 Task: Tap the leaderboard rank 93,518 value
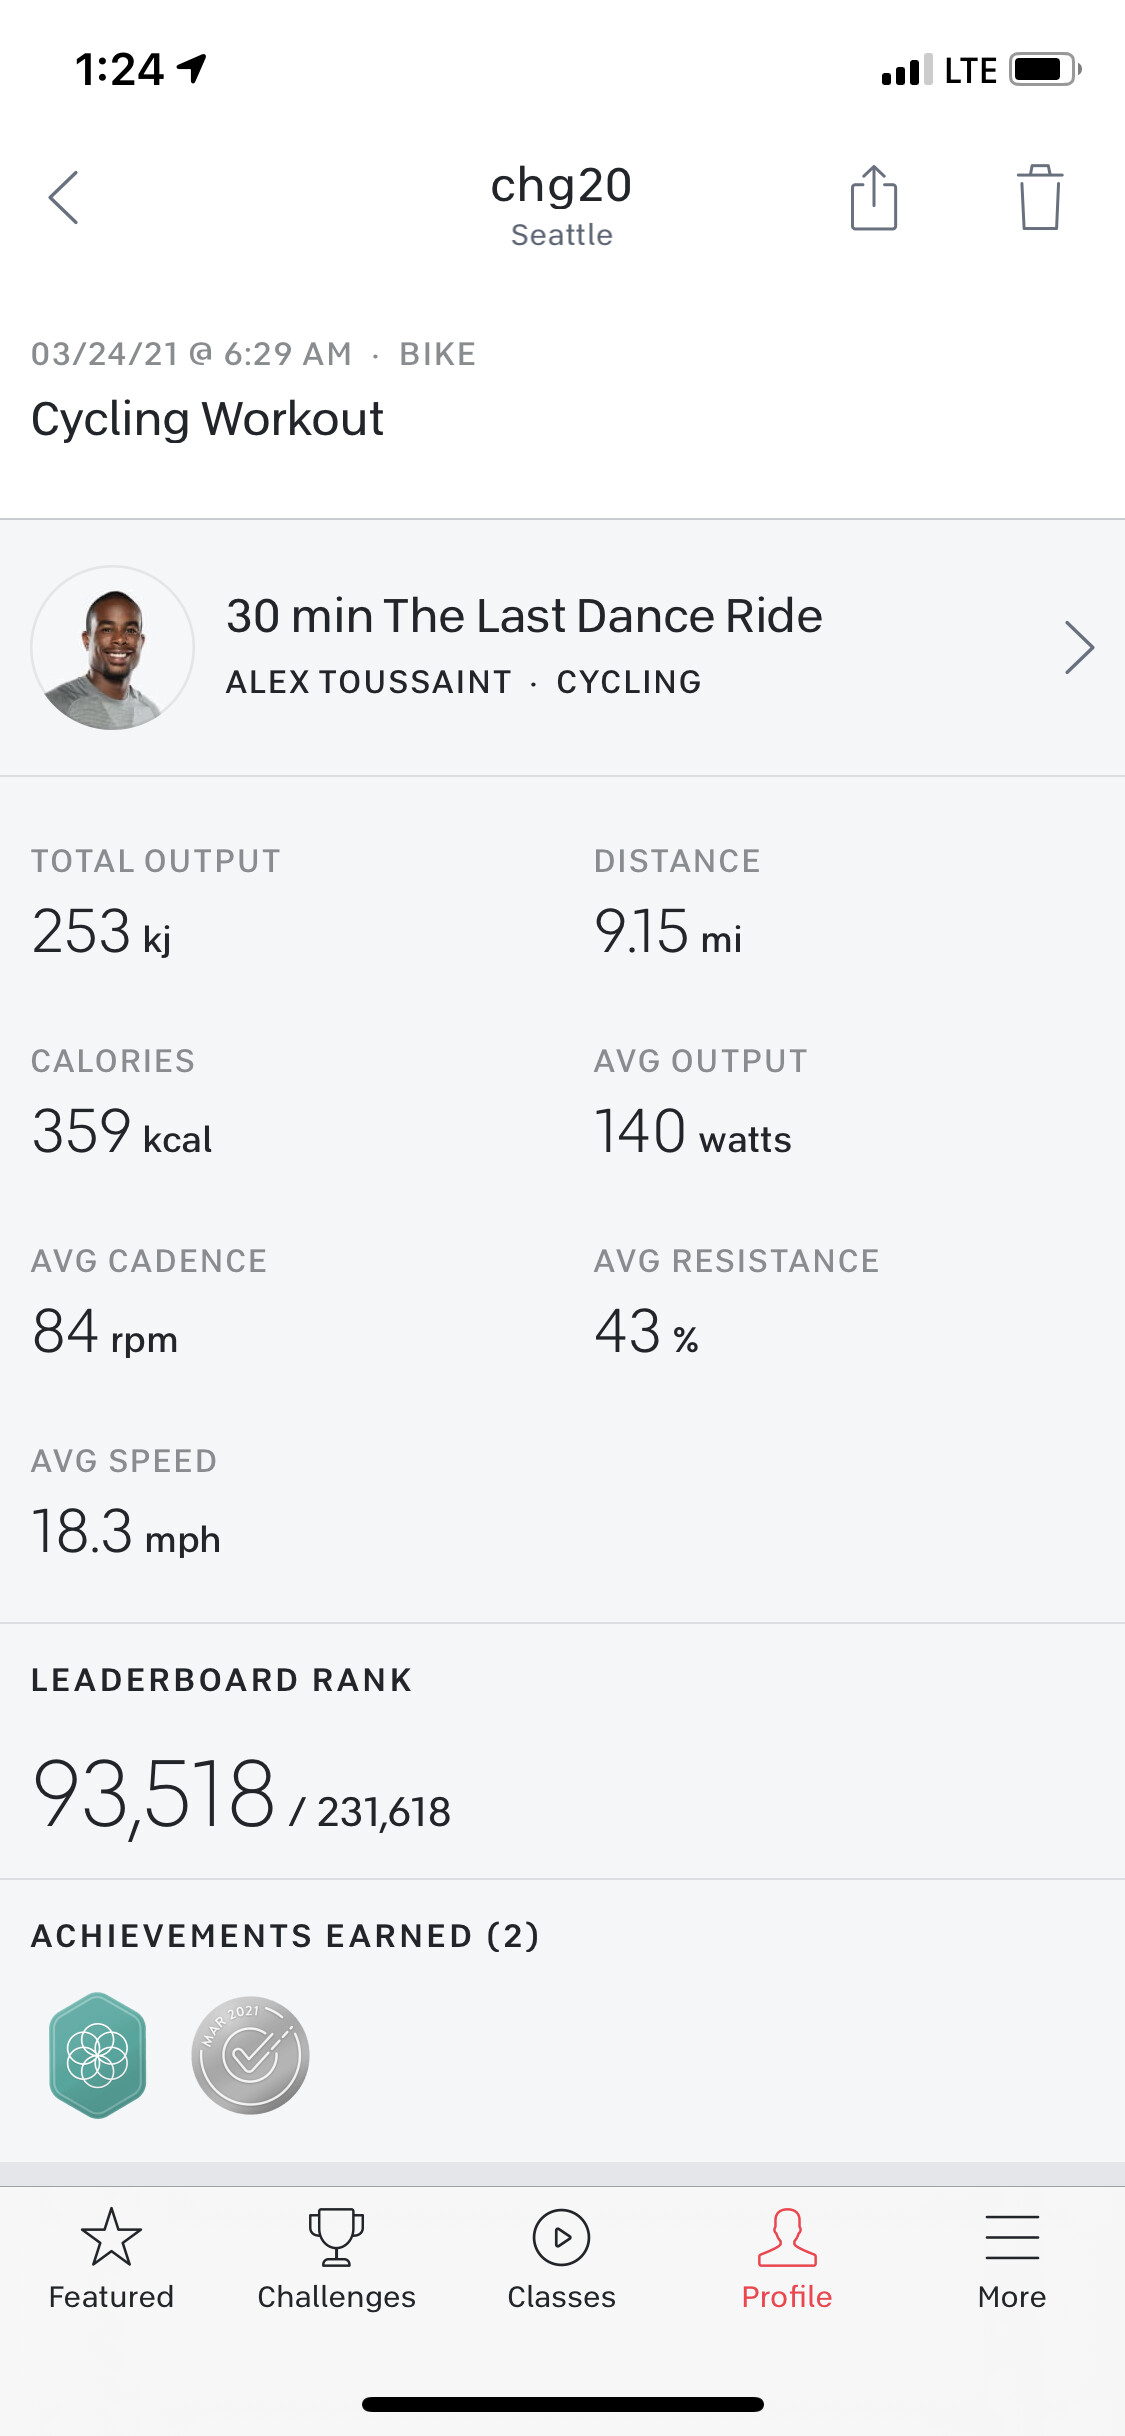(154, 1796)
